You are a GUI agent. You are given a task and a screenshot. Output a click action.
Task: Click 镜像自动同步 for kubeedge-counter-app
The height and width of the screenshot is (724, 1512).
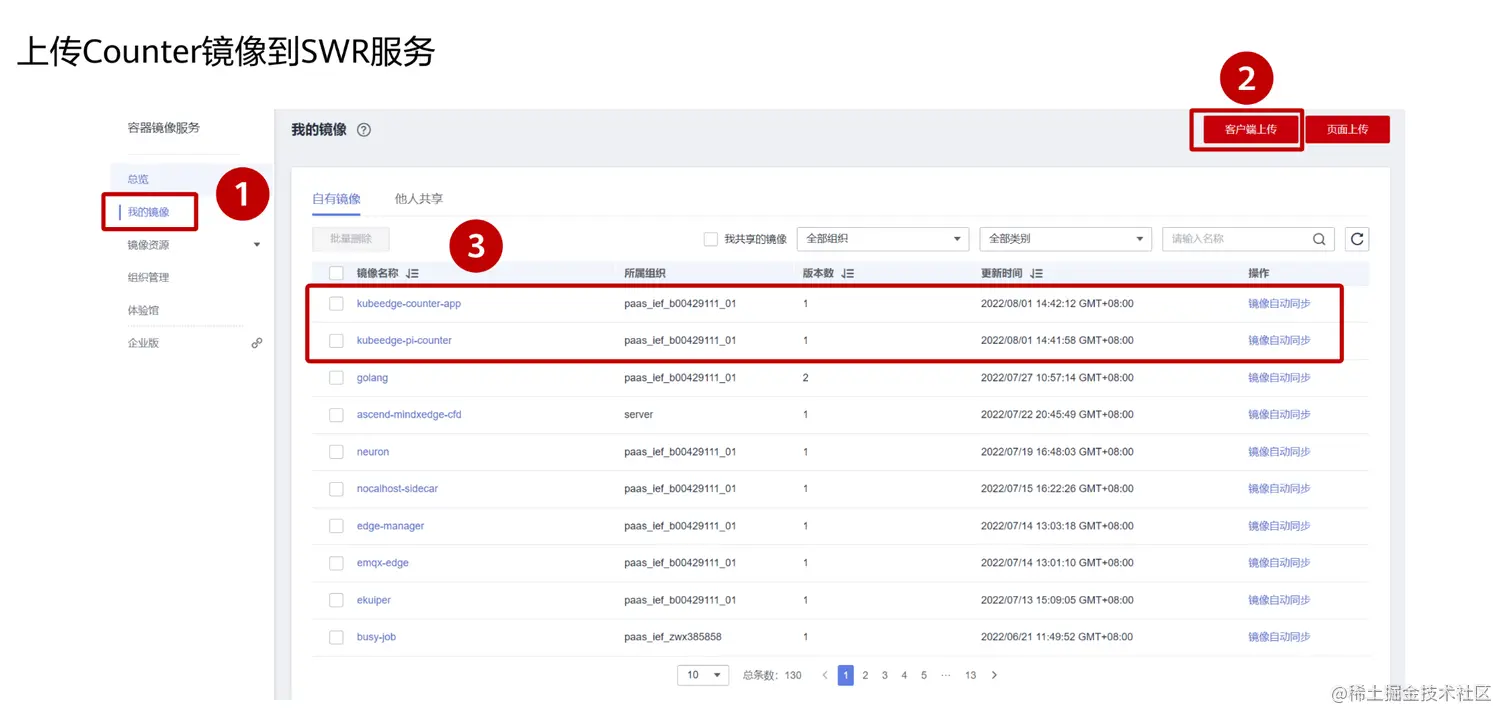[1279, 304]
